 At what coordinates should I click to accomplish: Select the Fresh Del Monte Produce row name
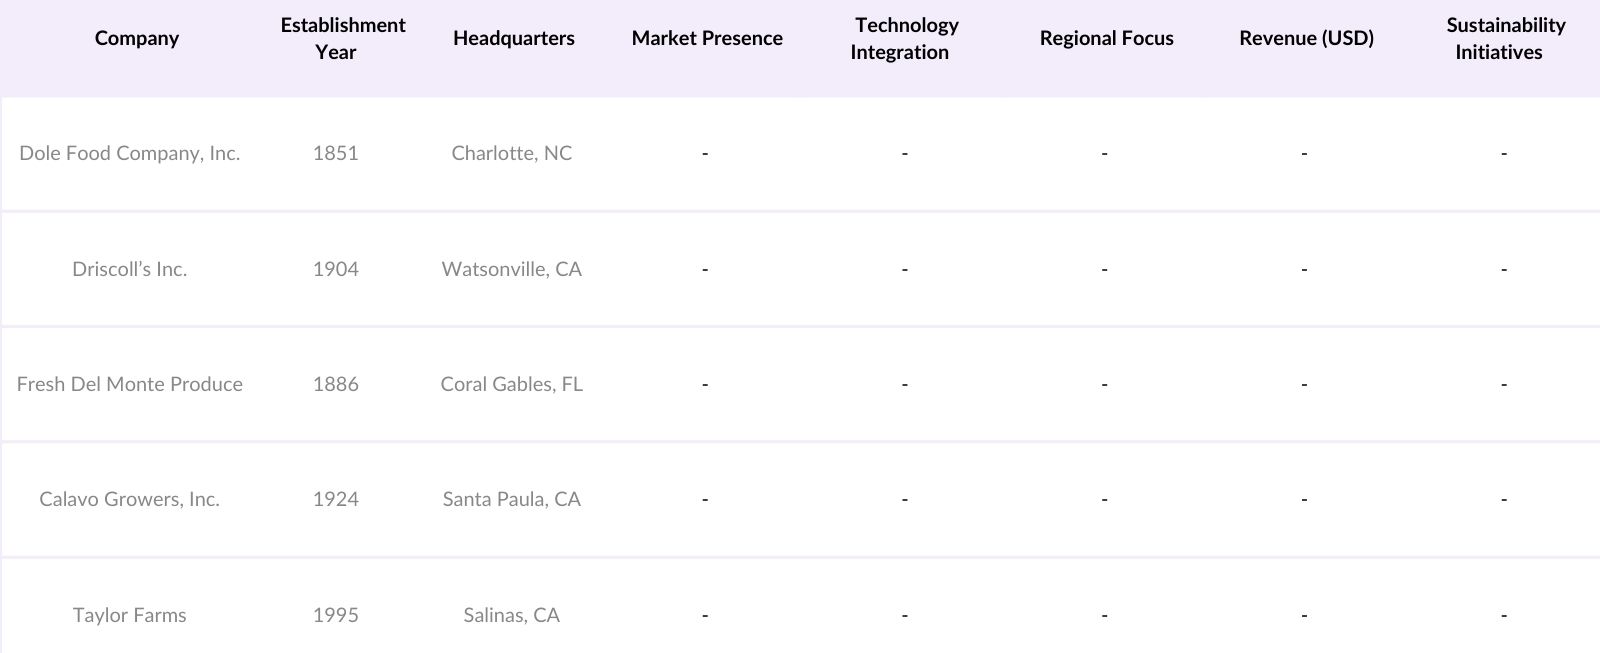tap(130, 384)
